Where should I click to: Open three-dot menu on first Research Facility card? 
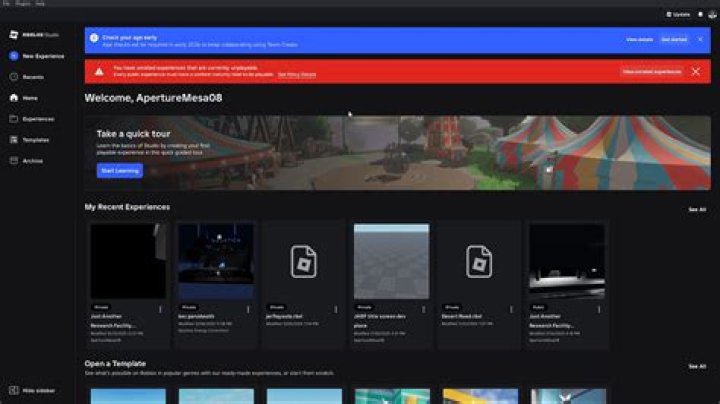point(158,308)
